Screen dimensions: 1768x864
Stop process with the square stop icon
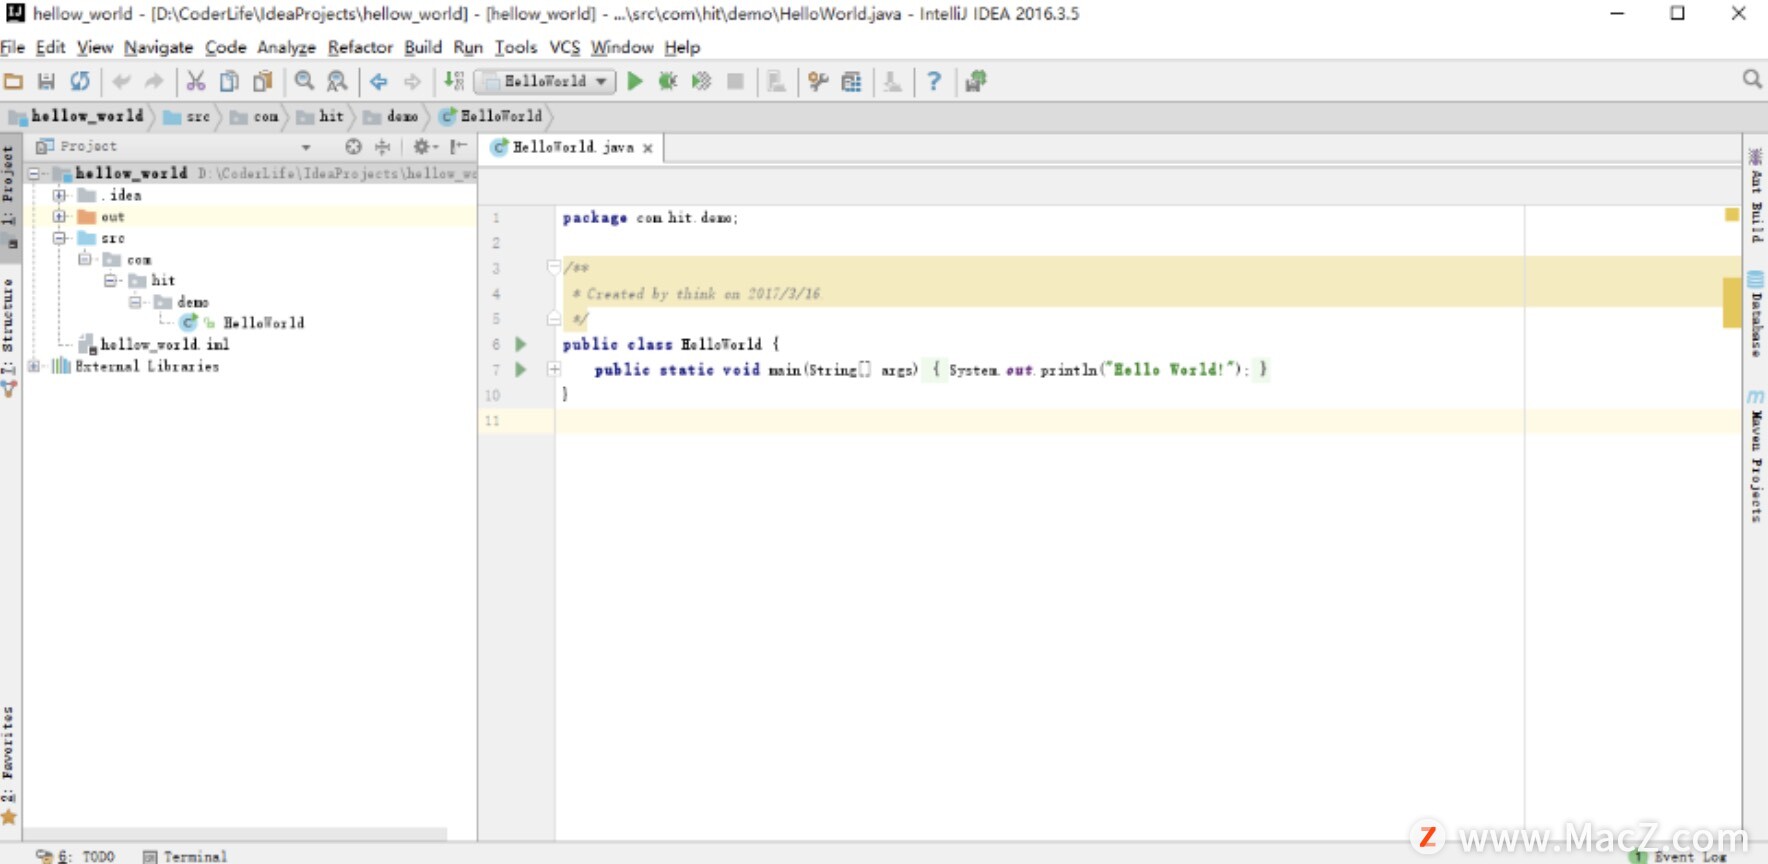point(735,82)
